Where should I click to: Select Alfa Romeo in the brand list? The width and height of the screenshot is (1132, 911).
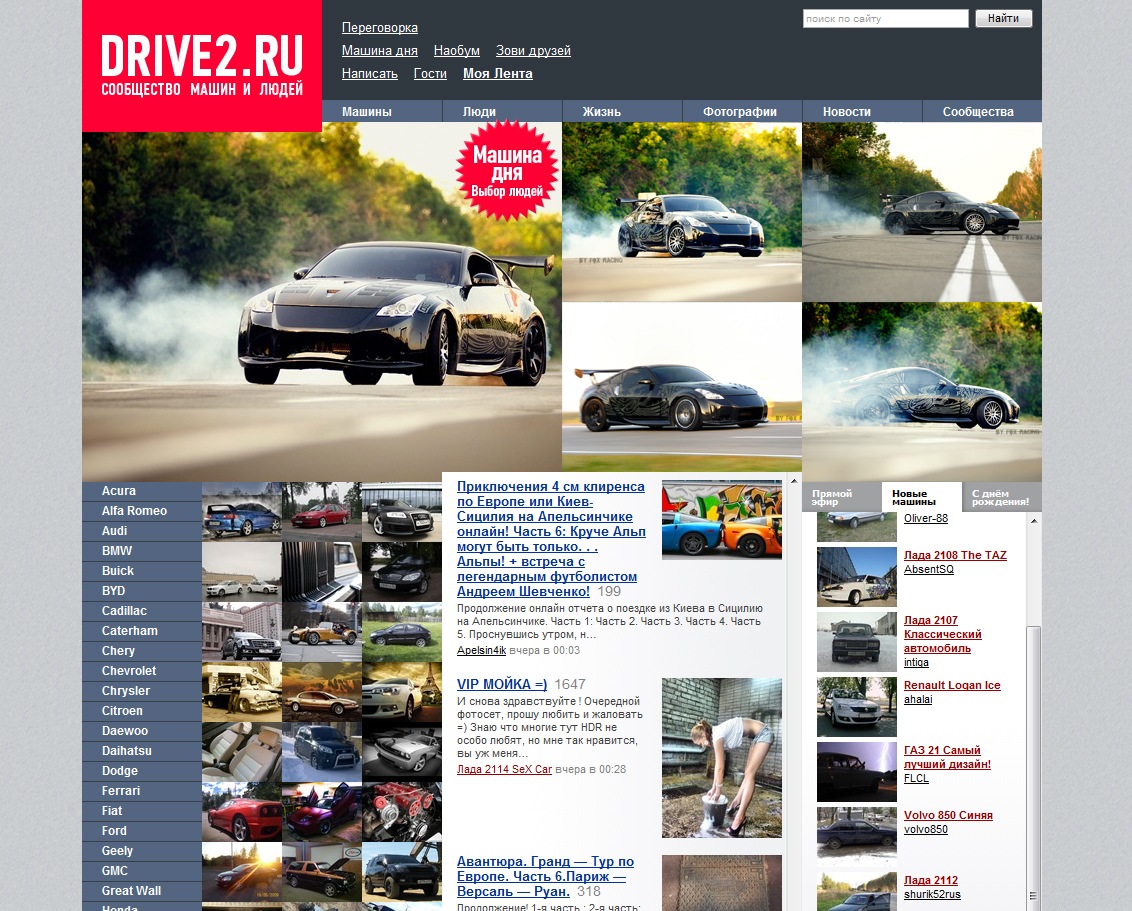(142, 511)
